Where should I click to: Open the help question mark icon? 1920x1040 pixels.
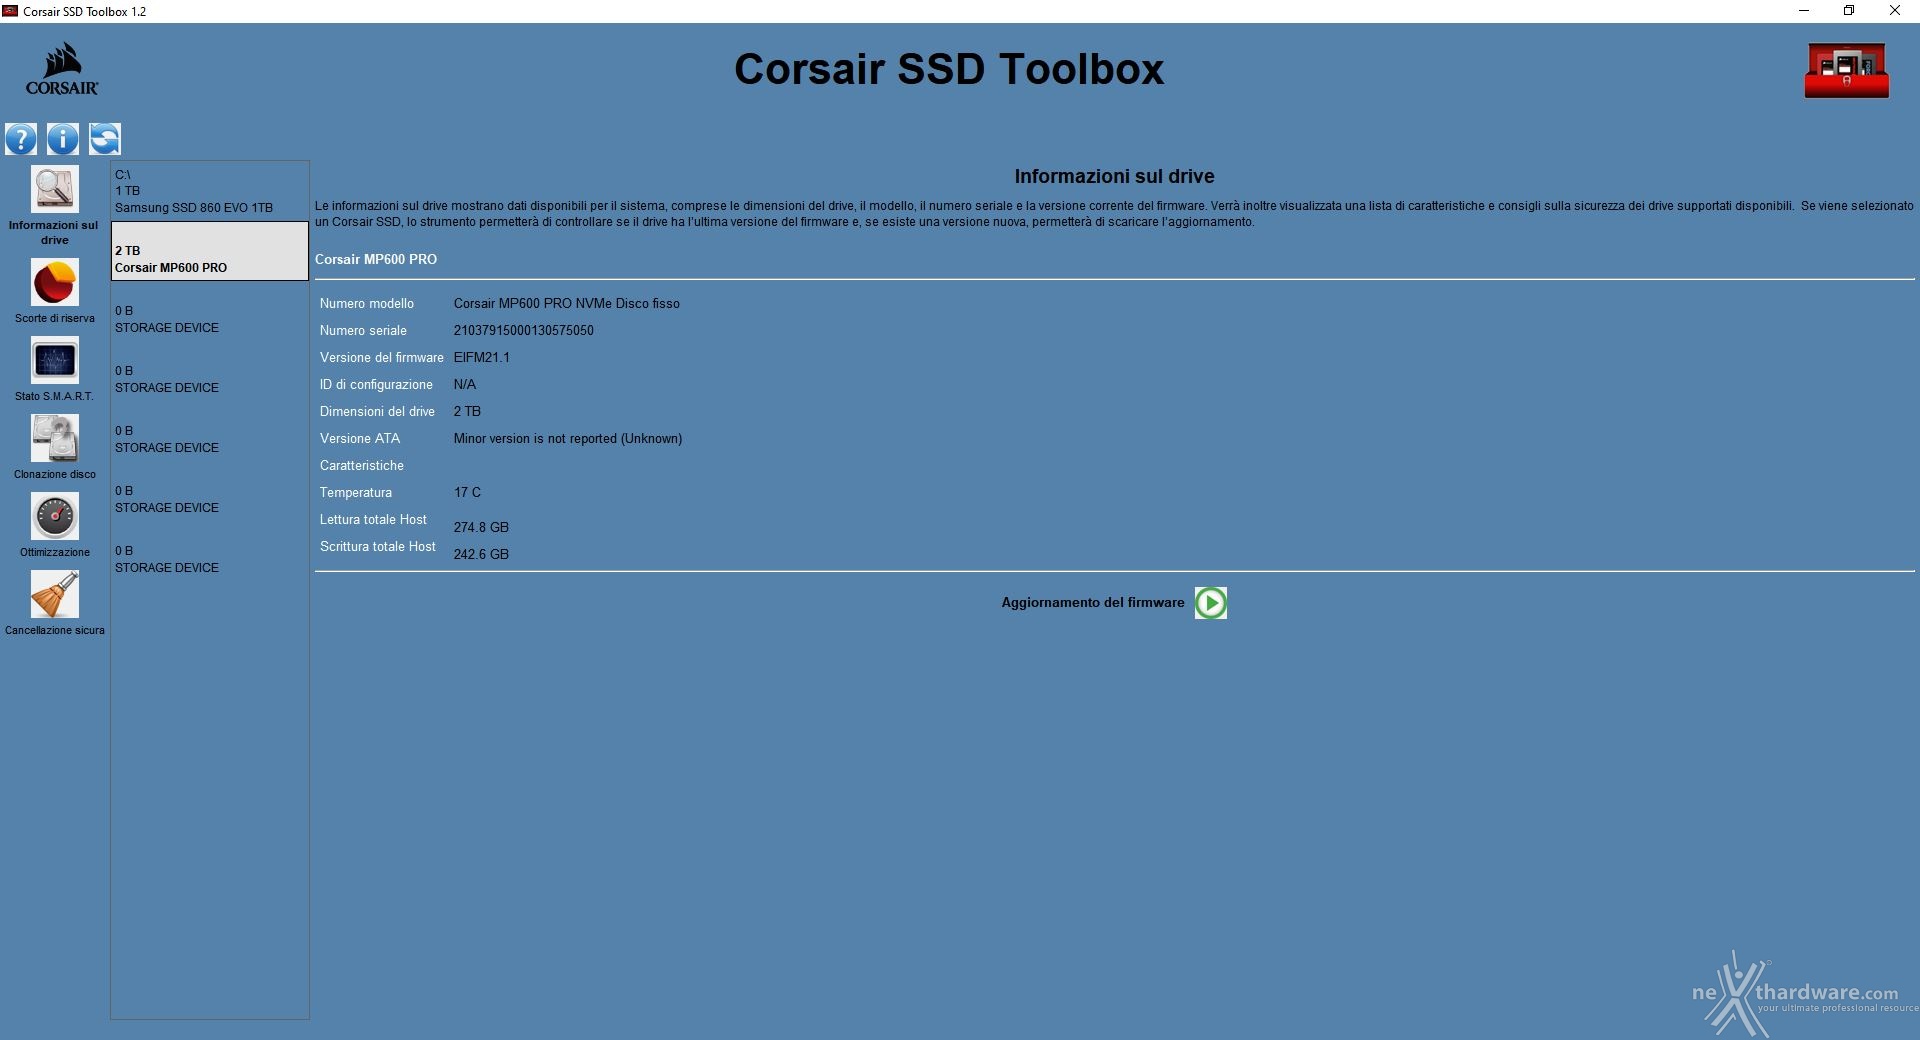point(21,139)
